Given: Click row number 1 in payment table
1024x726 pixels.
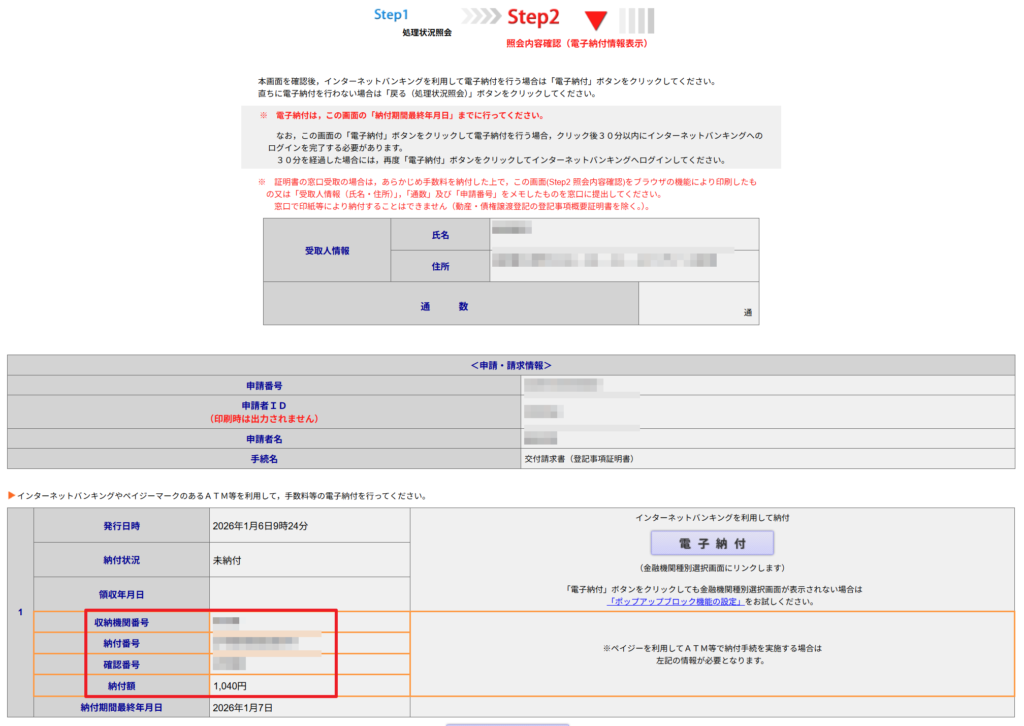Looking at the screenshot, I should [20, 612].
